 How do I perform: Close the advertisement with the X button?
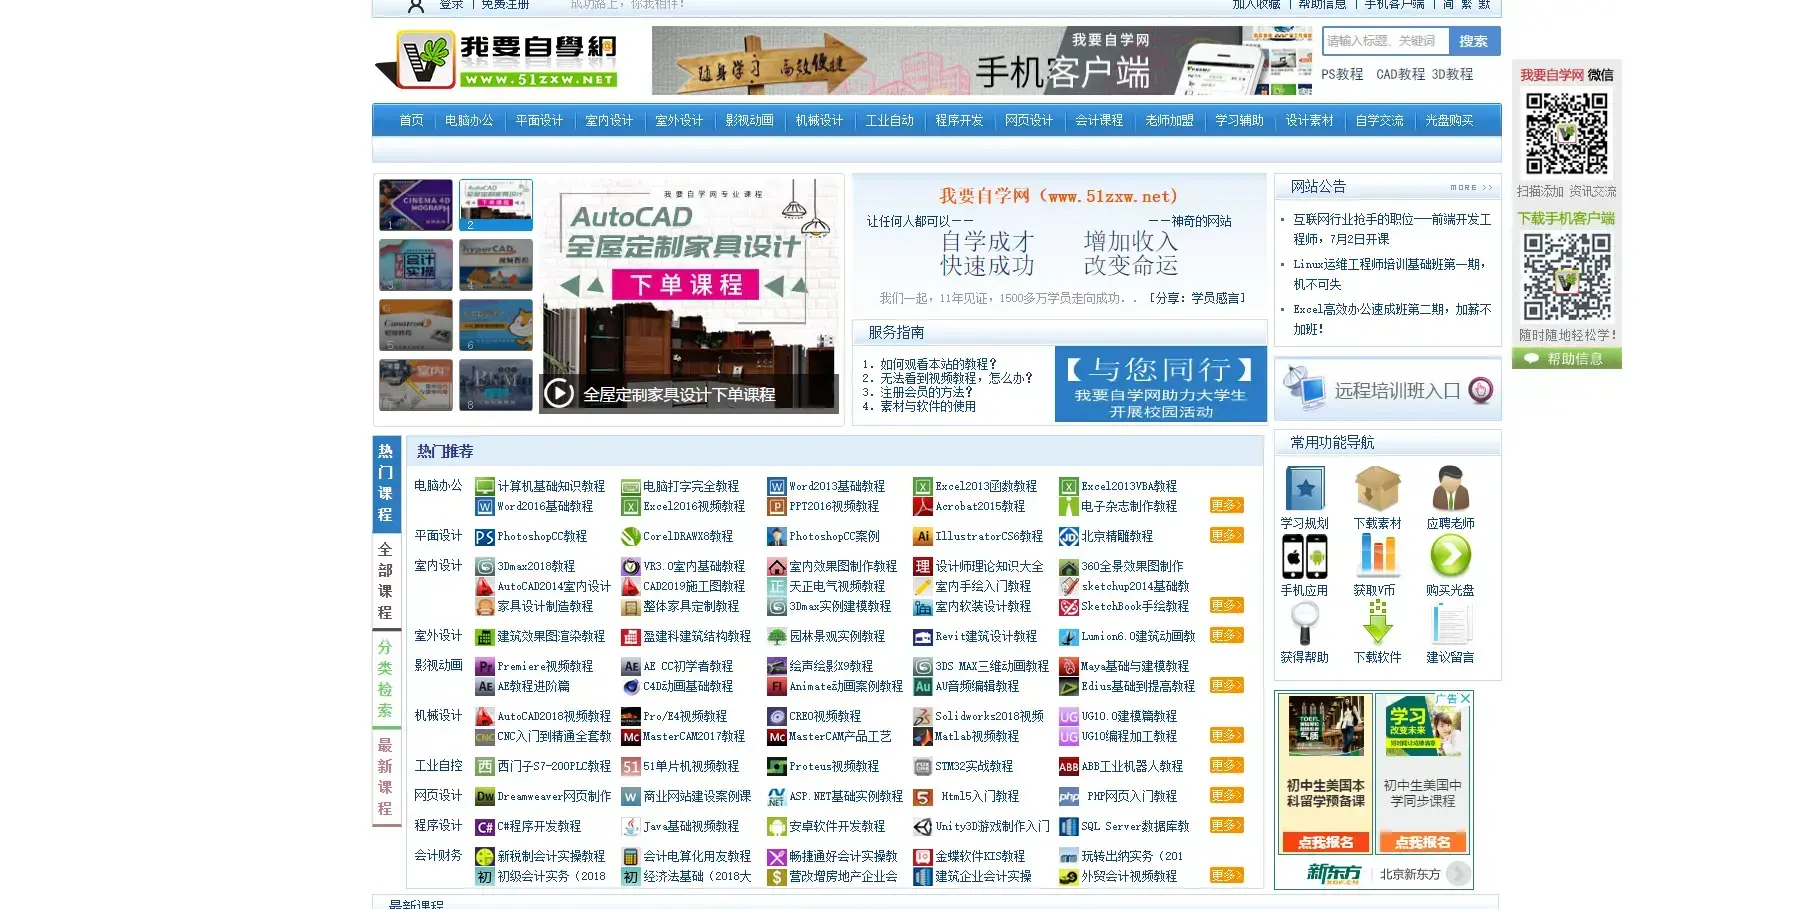click(x=1465, y=698)
